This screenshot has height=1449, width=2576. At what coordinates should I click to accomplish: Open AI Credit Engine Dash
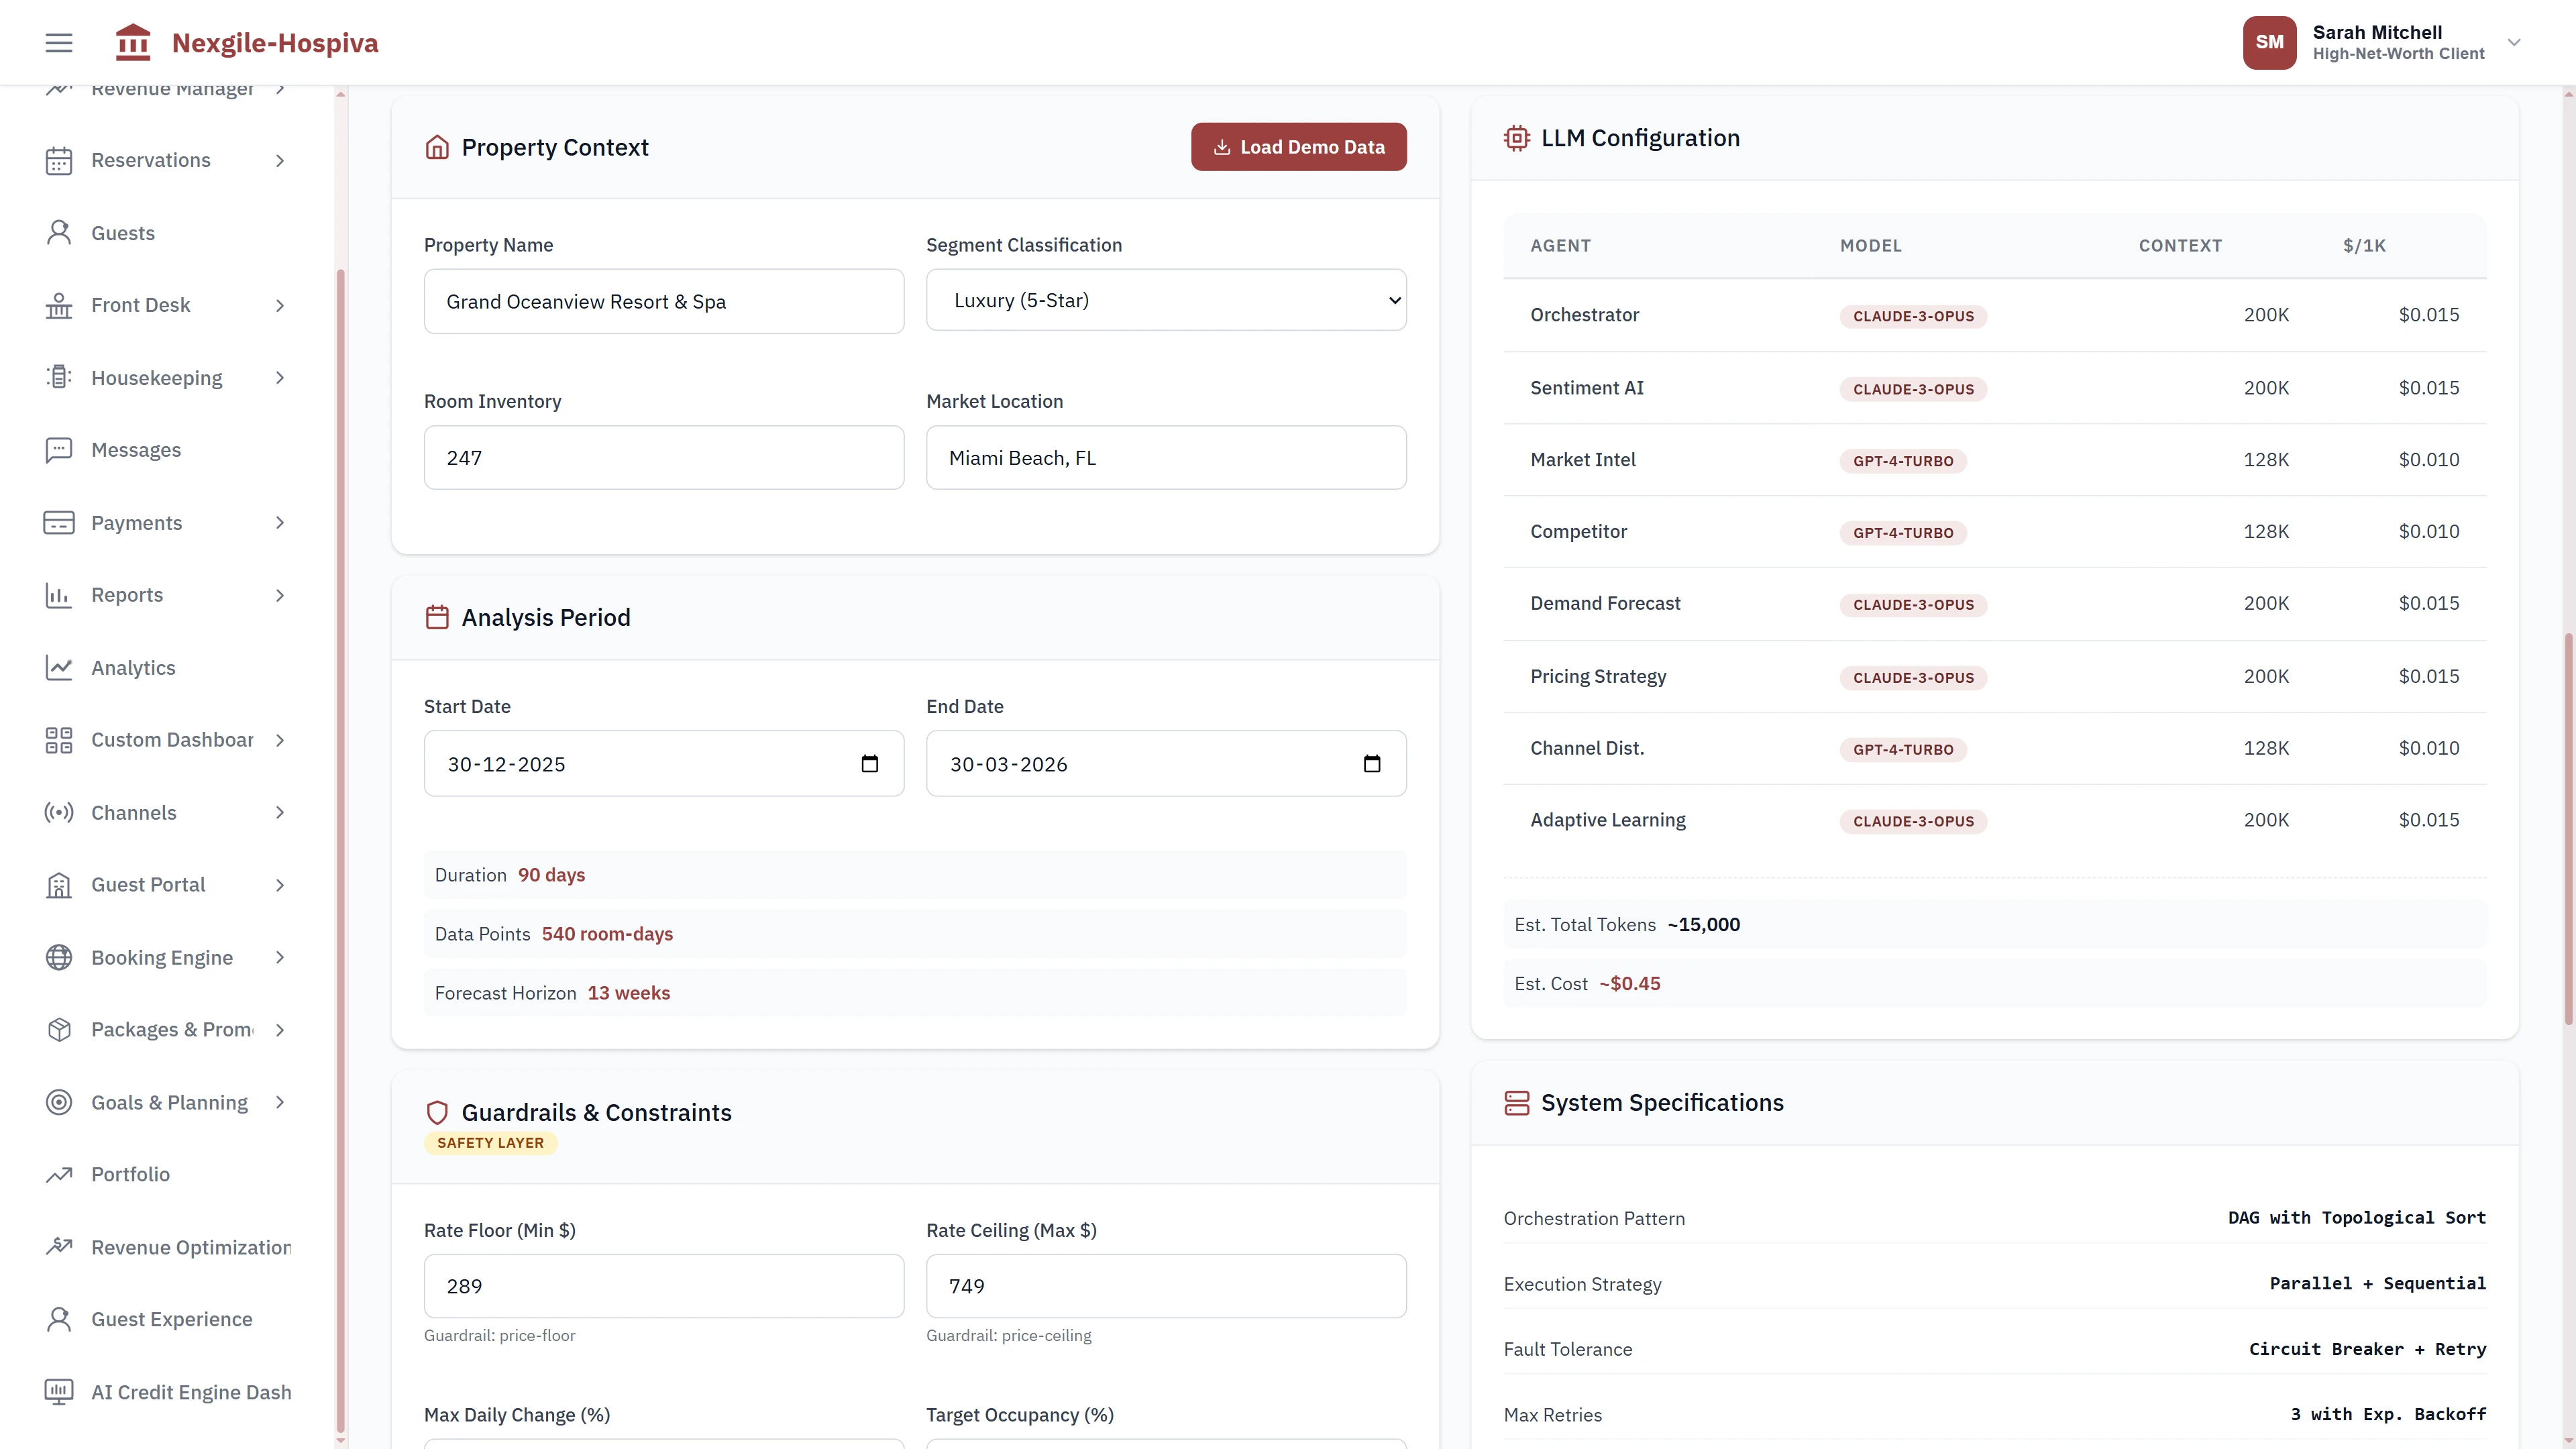pos(190,1391)
